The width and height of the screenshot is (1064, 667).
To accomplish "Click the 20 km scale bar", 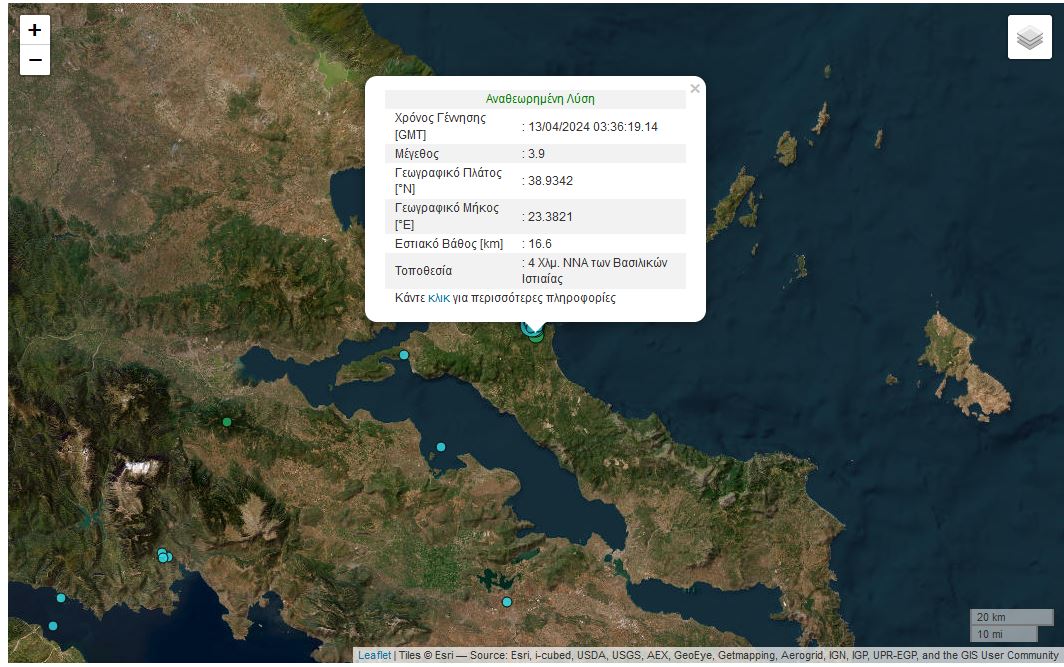I will point(1011,617).
